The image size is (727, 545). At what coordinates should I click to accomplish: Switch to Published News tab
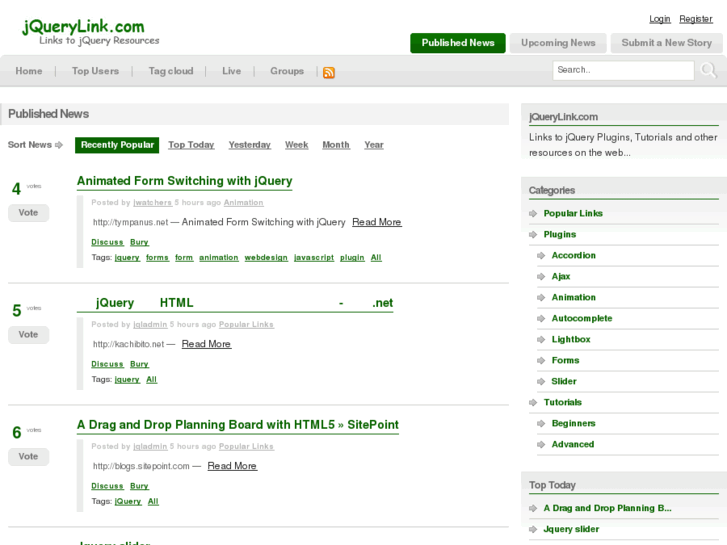(458, 43)
